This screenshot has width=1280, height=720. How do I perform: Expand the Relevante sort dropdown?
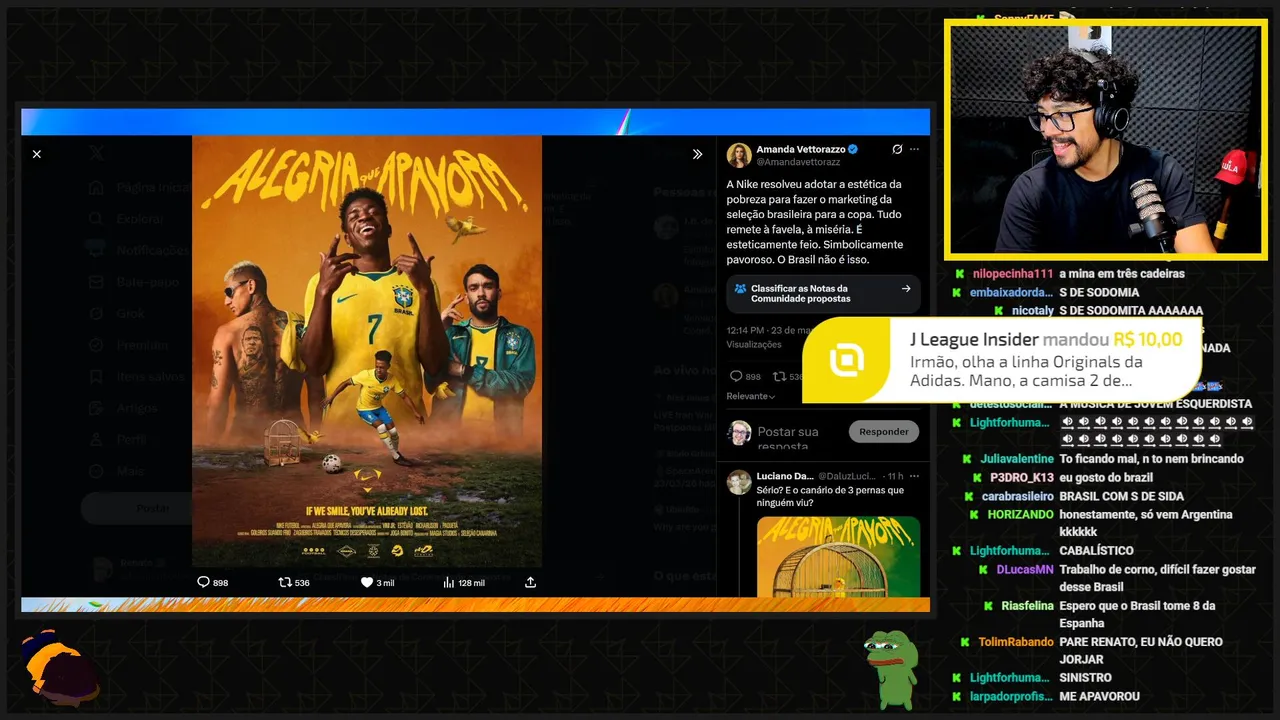click(751, 396)
